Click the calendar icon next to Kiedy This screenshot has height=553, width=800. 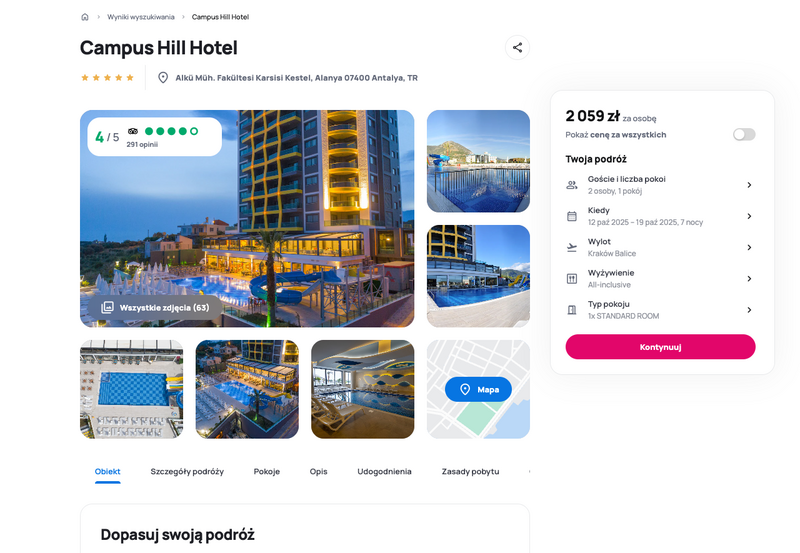tap(572, 216)
